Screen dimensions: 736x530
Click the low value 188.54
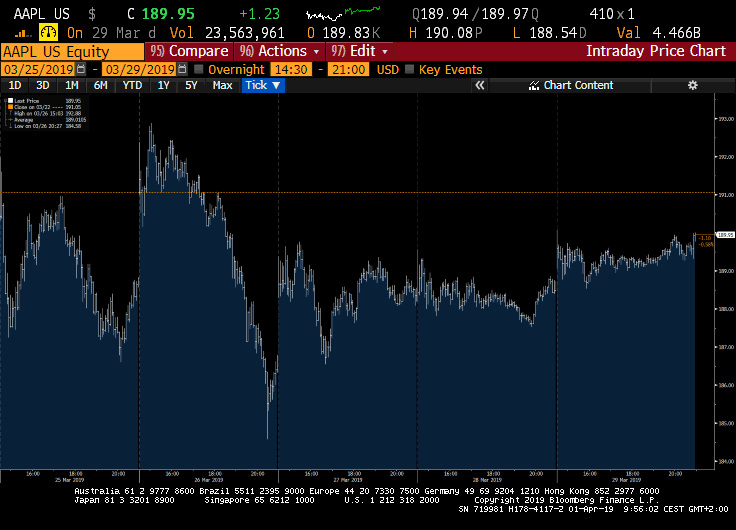553,33
